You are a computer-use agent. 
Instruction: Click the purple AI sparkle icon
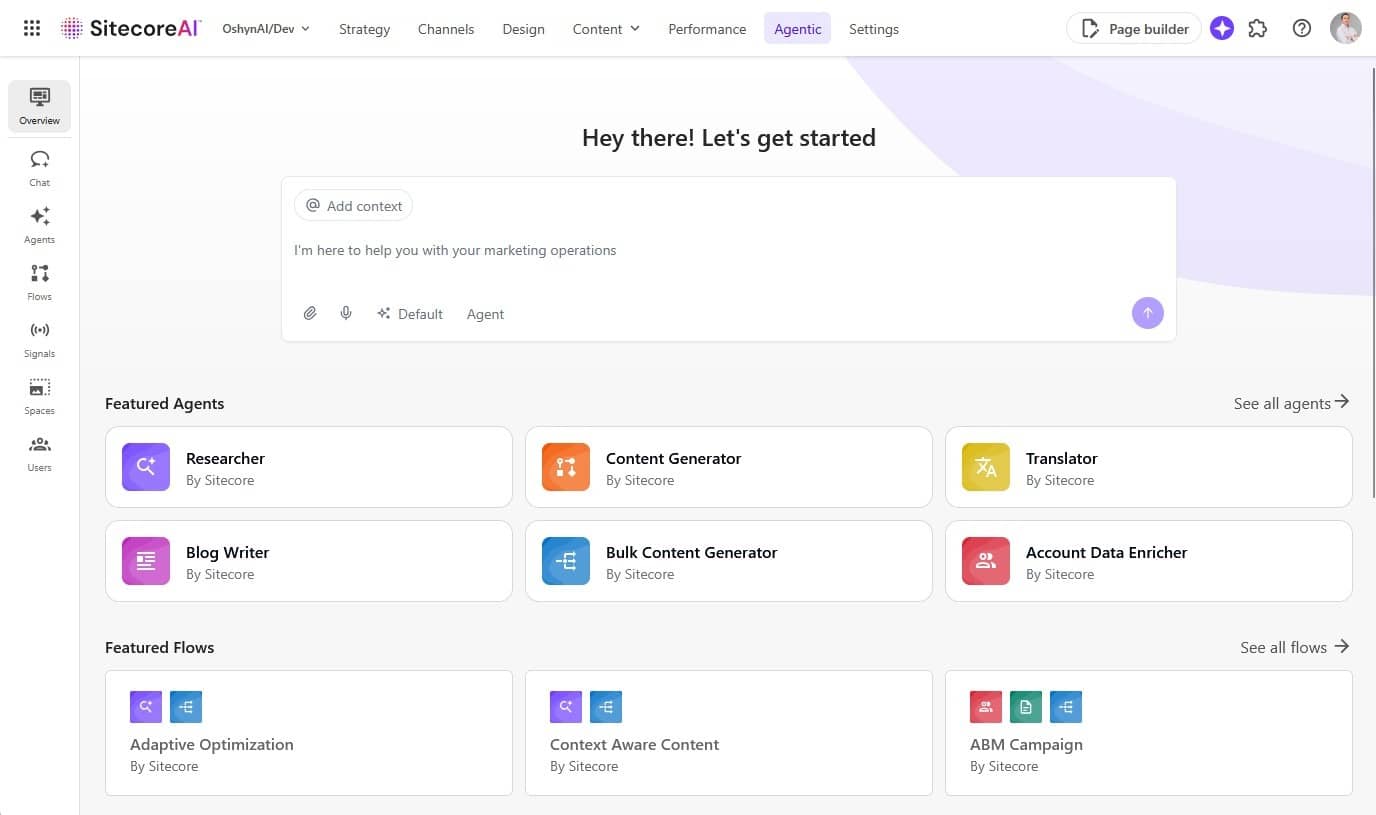pyautogui.click(x=1221, y=28)
